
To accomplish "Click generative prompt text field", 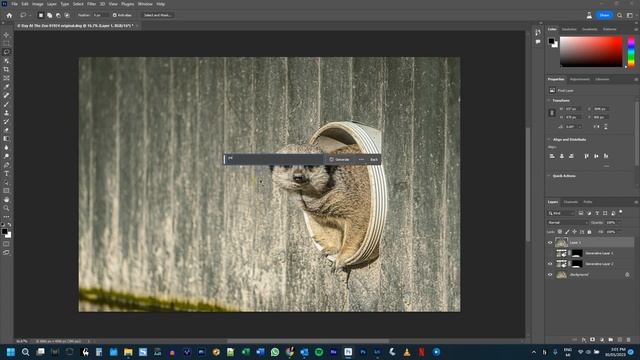I will [274, 159].
